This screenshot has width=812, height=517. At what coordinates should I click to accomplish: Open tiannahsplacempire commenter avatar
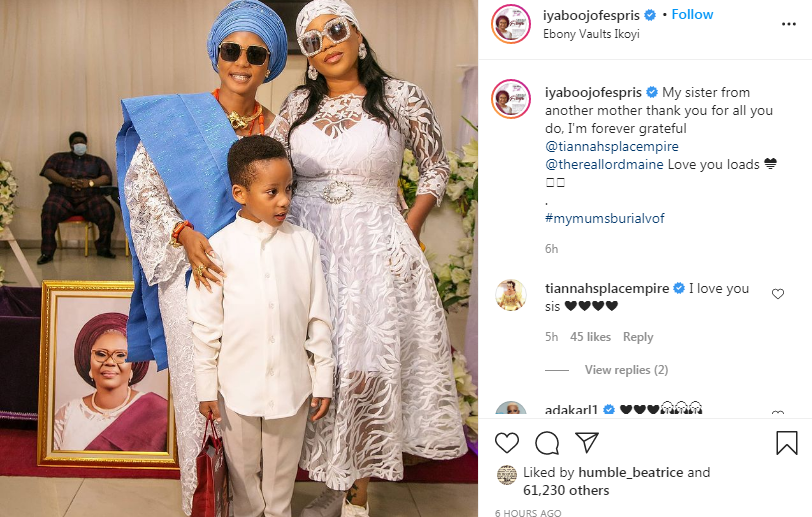(x=511, y=295)
